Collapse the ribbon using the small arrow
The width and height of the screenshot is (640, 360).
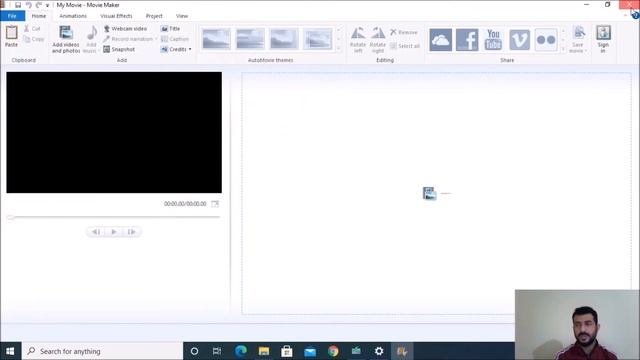(x=626, y=16)
